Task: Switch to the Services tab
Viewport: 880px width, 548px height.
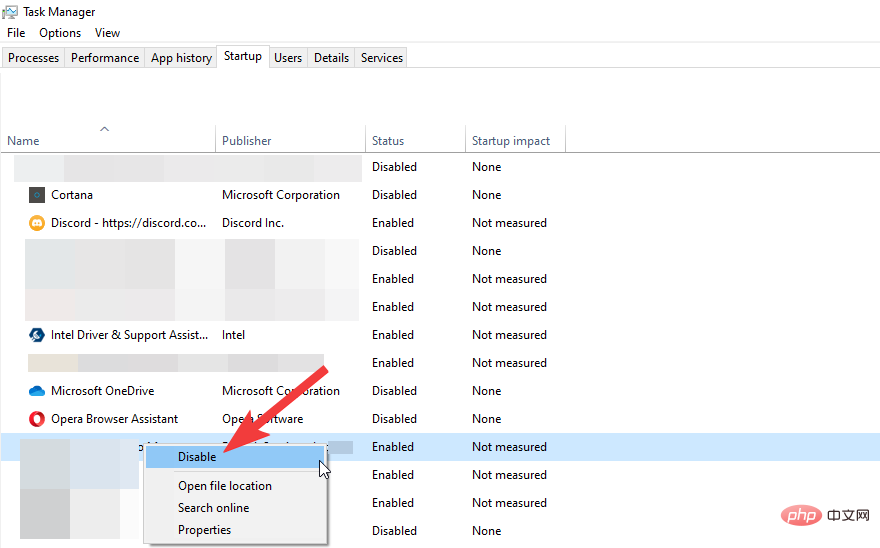Action: [382, 58]
